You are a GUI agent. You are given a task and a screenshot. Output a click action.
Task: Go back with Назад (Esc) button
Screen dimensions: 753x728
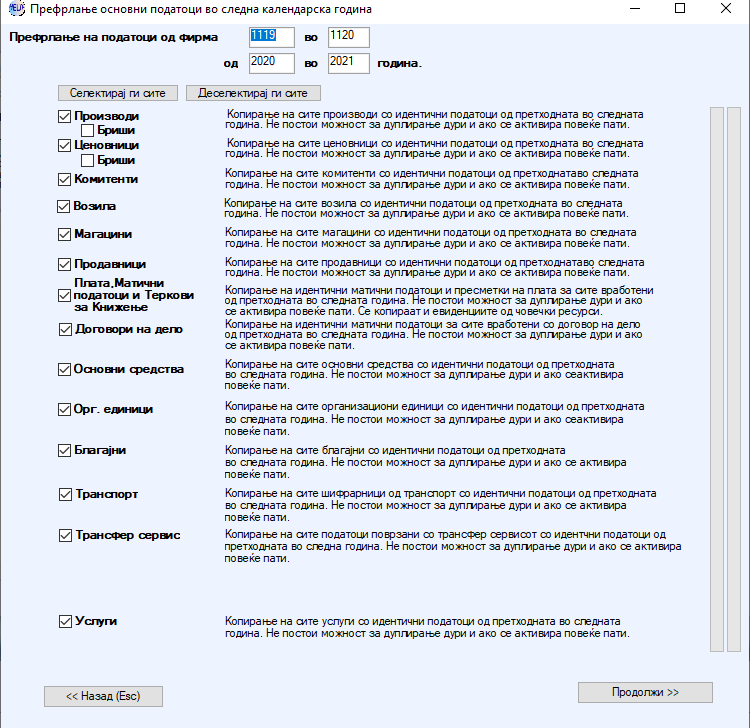click(x=103, y=696)
